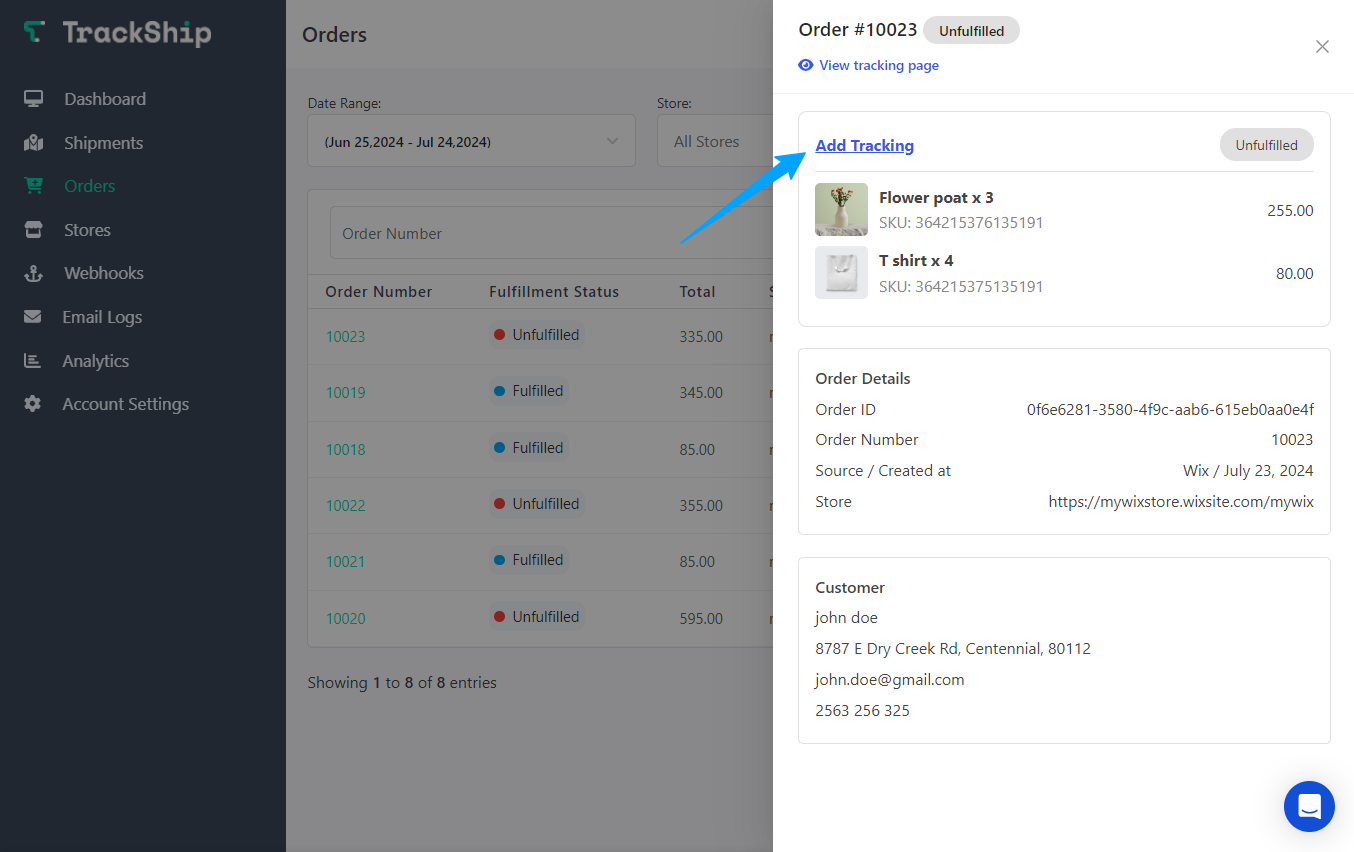Click the Unfulfilled badge beside Order #10023
1354x852 pixels.
click(971, 30)
